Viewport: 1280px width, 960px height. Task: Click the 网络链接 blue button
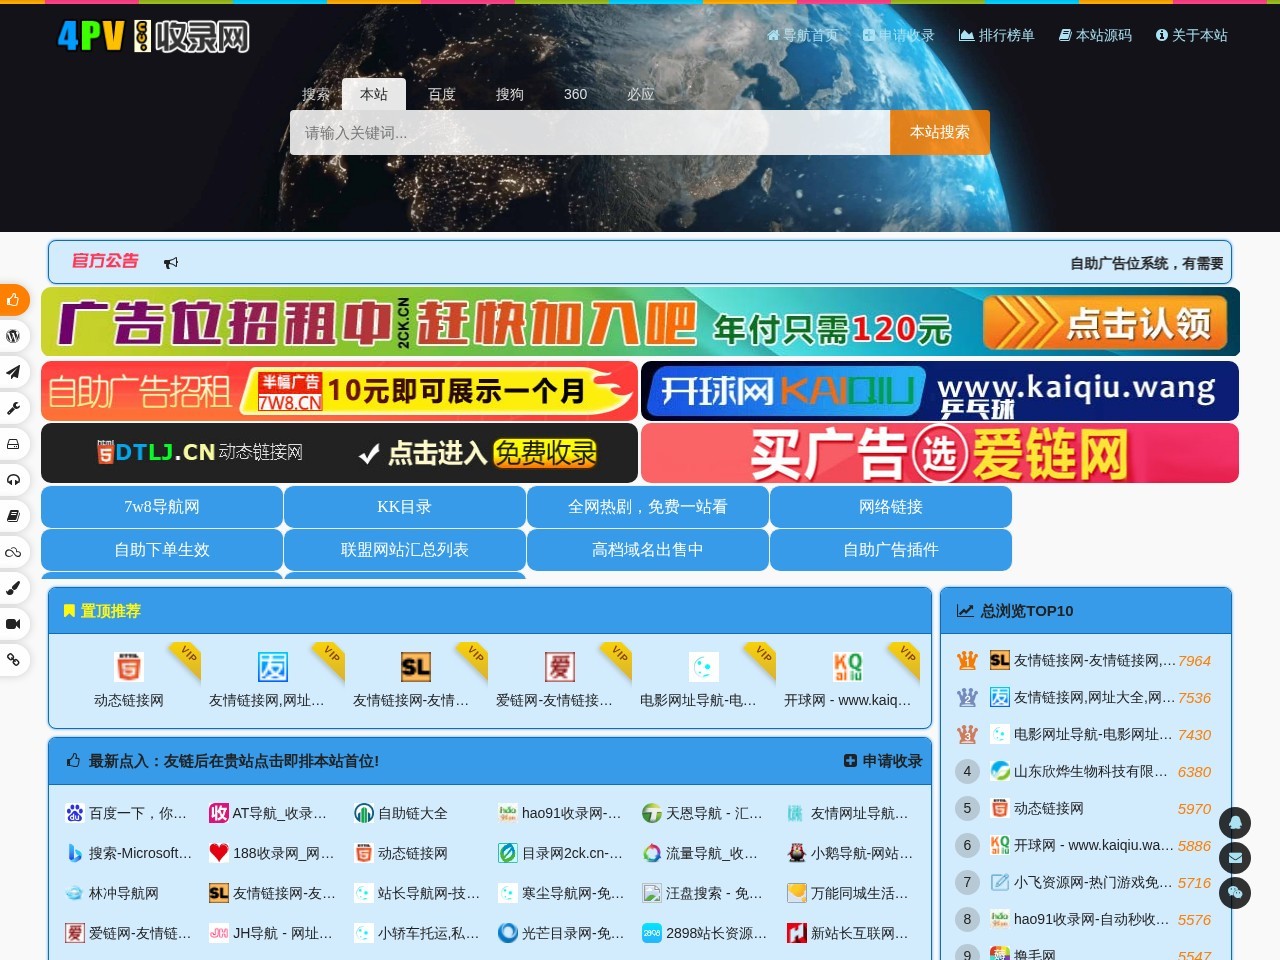pyautogui.click(x=891, y=507)
